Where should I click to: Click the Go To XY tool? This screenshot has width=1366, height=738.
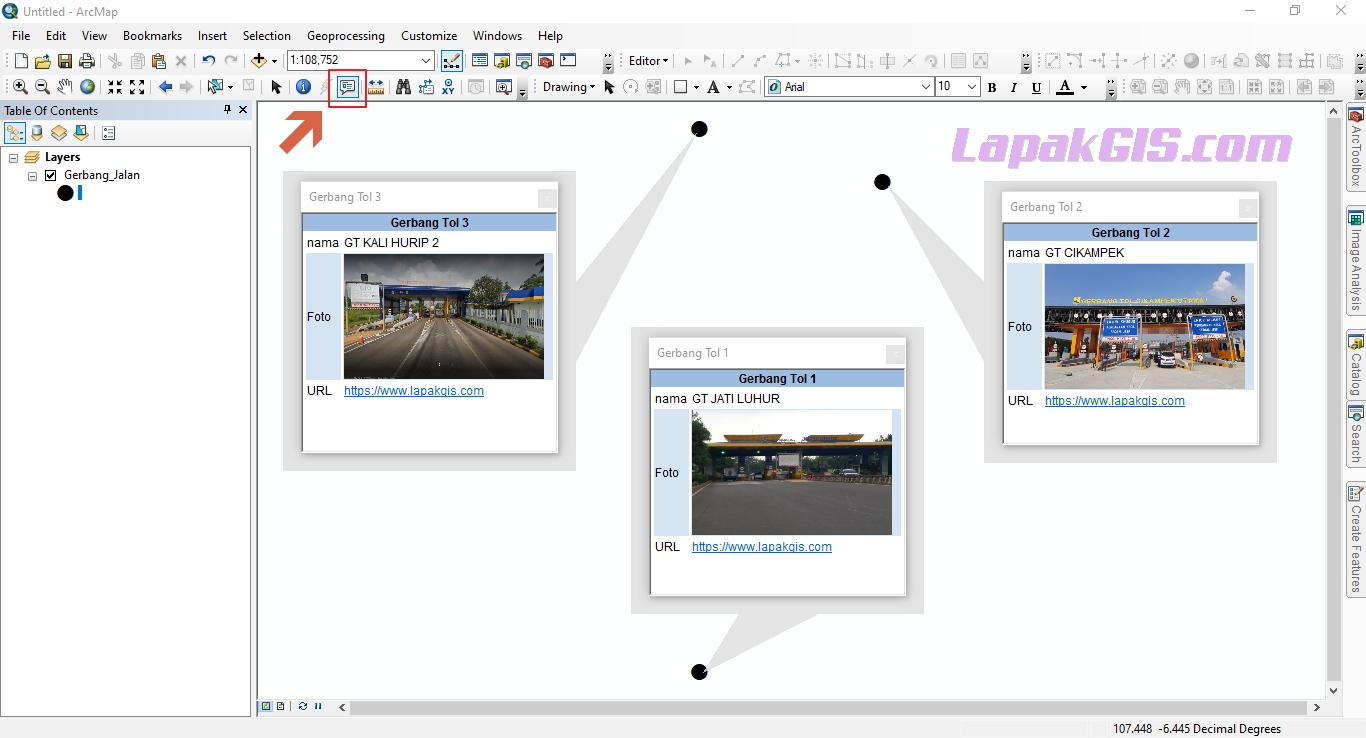click(x=448, y=86)
